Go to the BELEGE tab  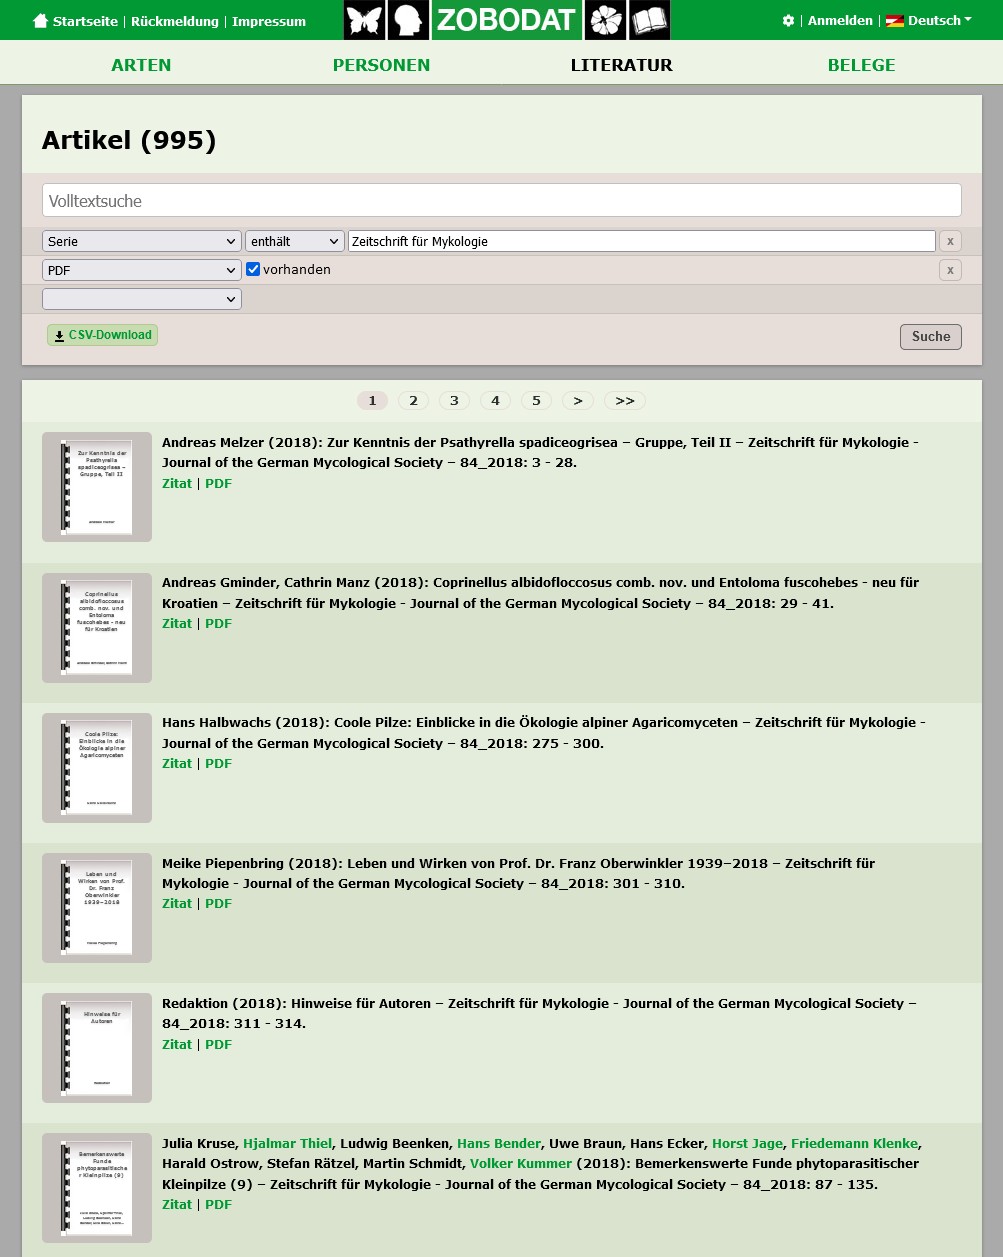[861, 65]
